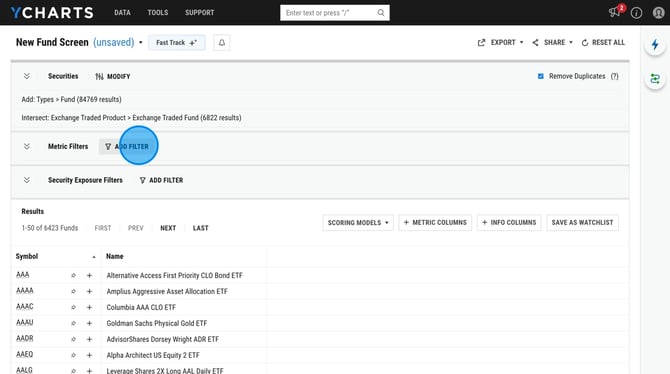The image size is (670, 374).
Task: Click the Metric Columns button
Action: click(435, 222)
